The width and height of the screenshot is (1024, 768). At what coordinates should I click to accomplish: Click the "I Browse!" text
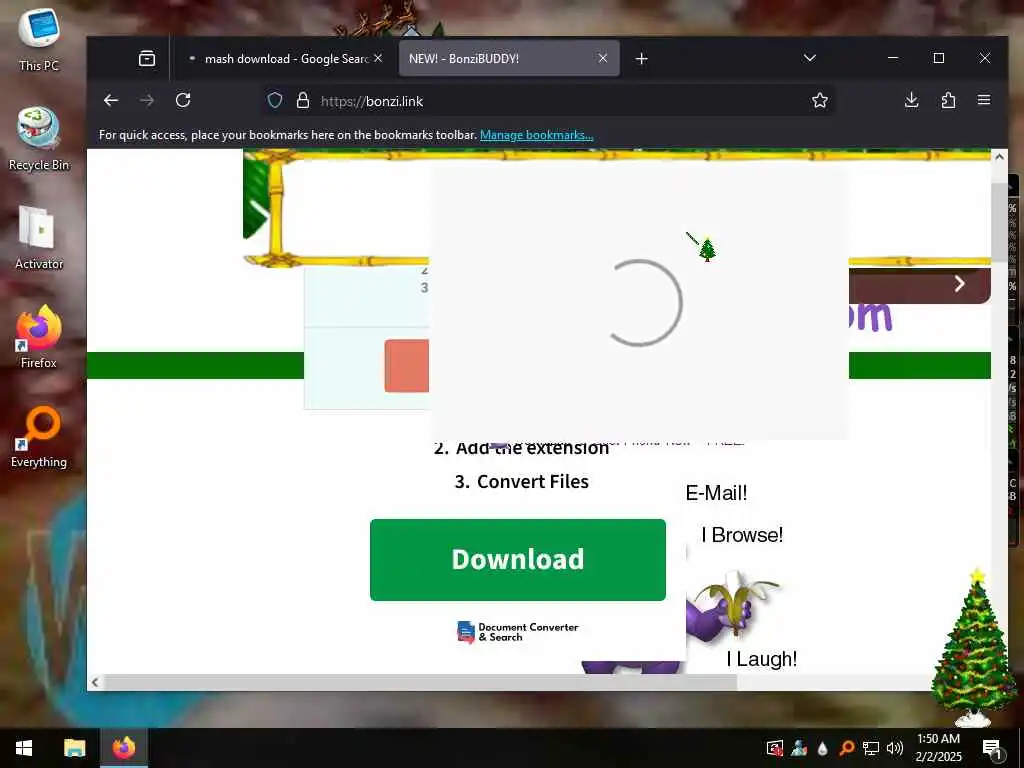pos(743,536)
